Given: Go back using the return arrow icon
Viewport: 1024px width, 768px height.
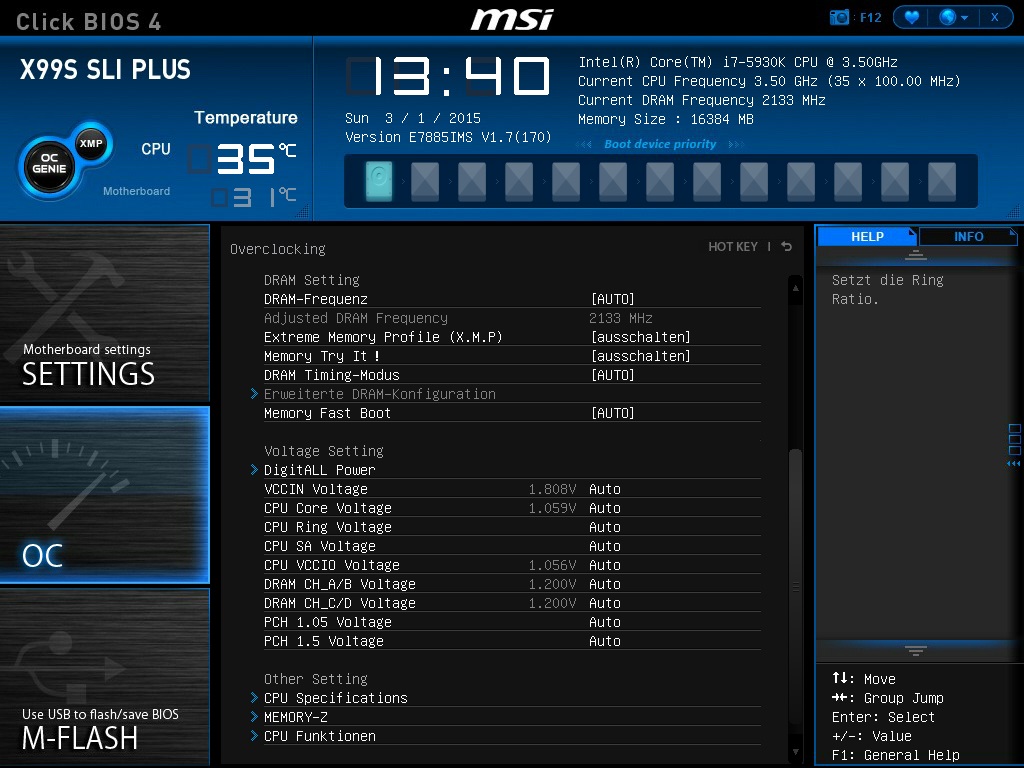Looking at the screenshot, I should click(x=786, y=246).
